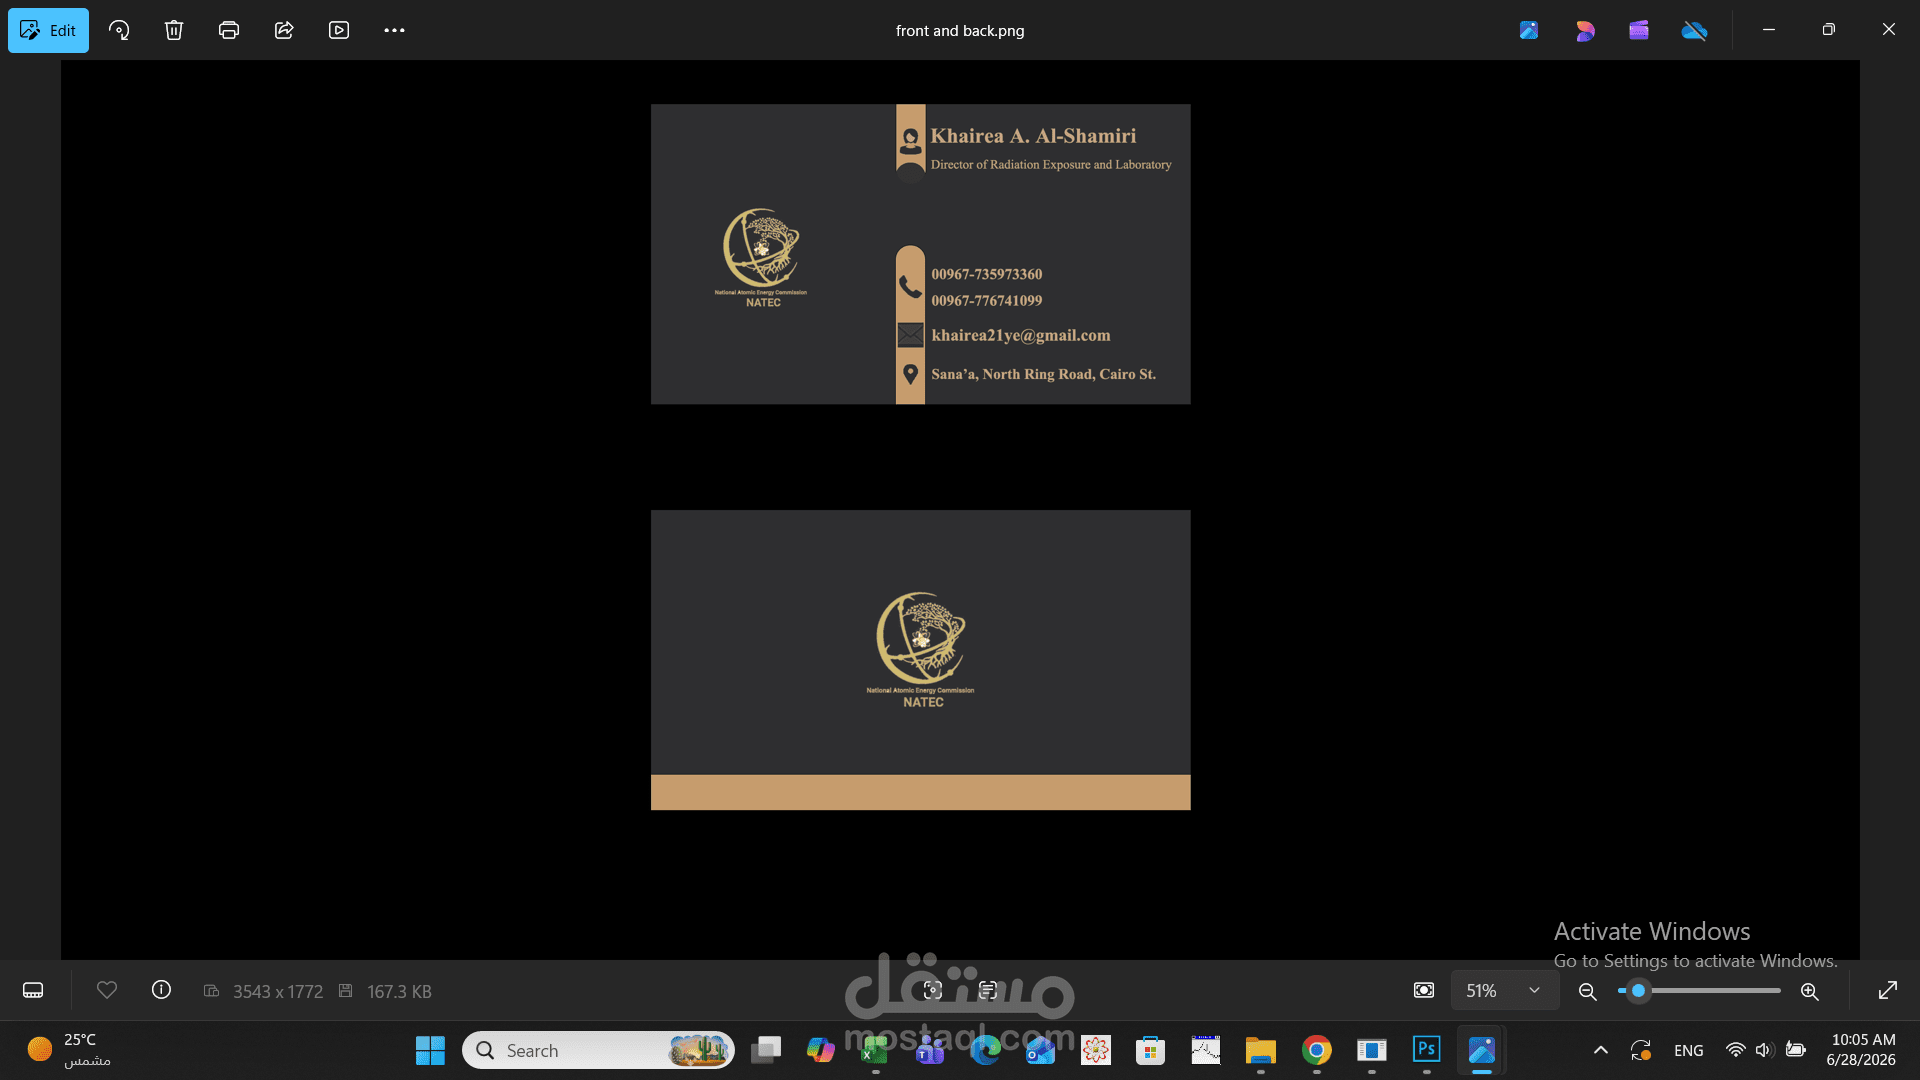Screen dimensions: 1920x1080
Task: Show file info with the info icon
Action: point(161,990)
